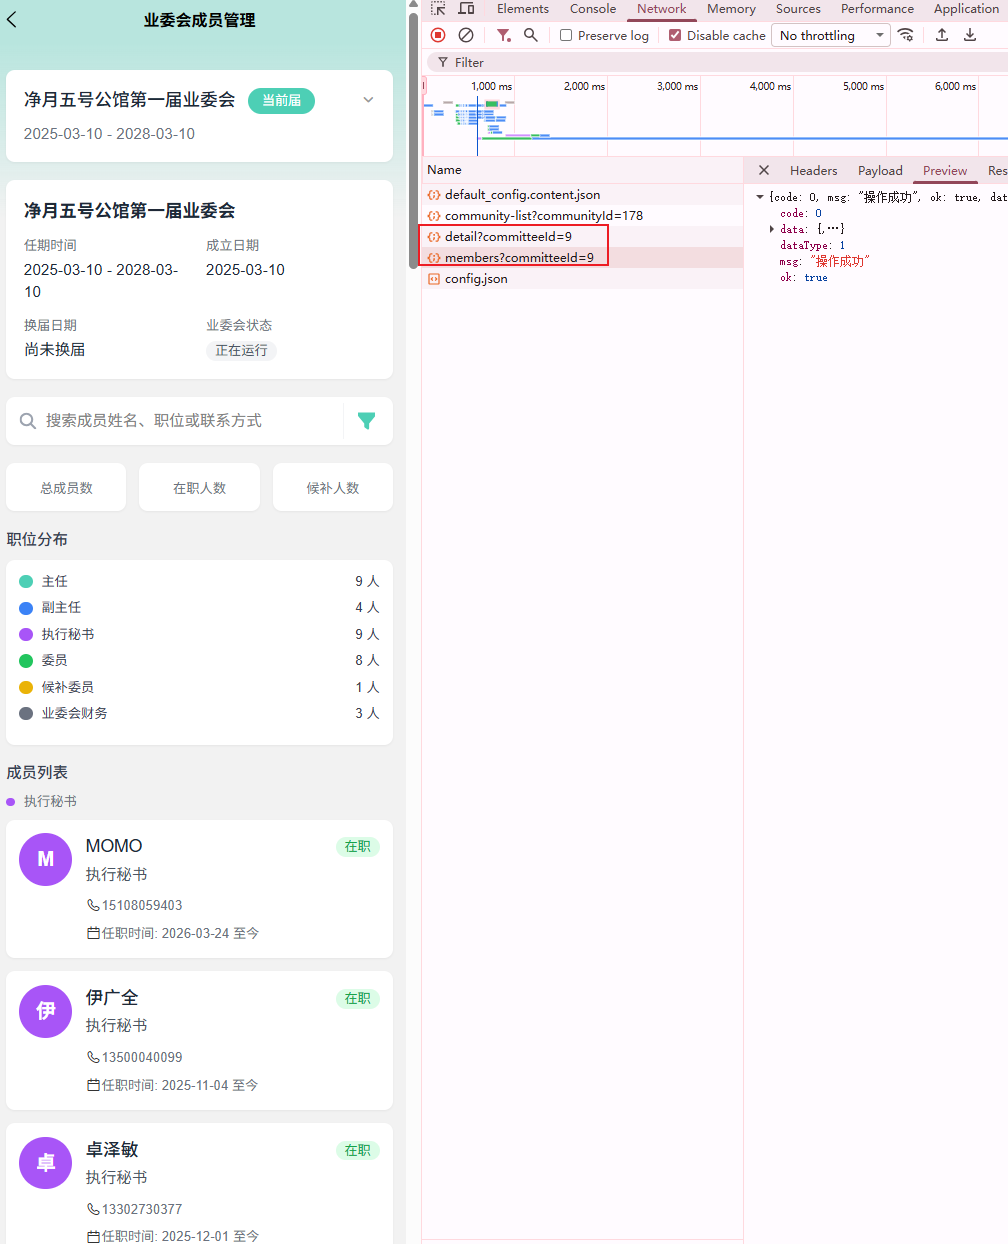Open network conditions via the wifi gear icon

click(906, 34)
